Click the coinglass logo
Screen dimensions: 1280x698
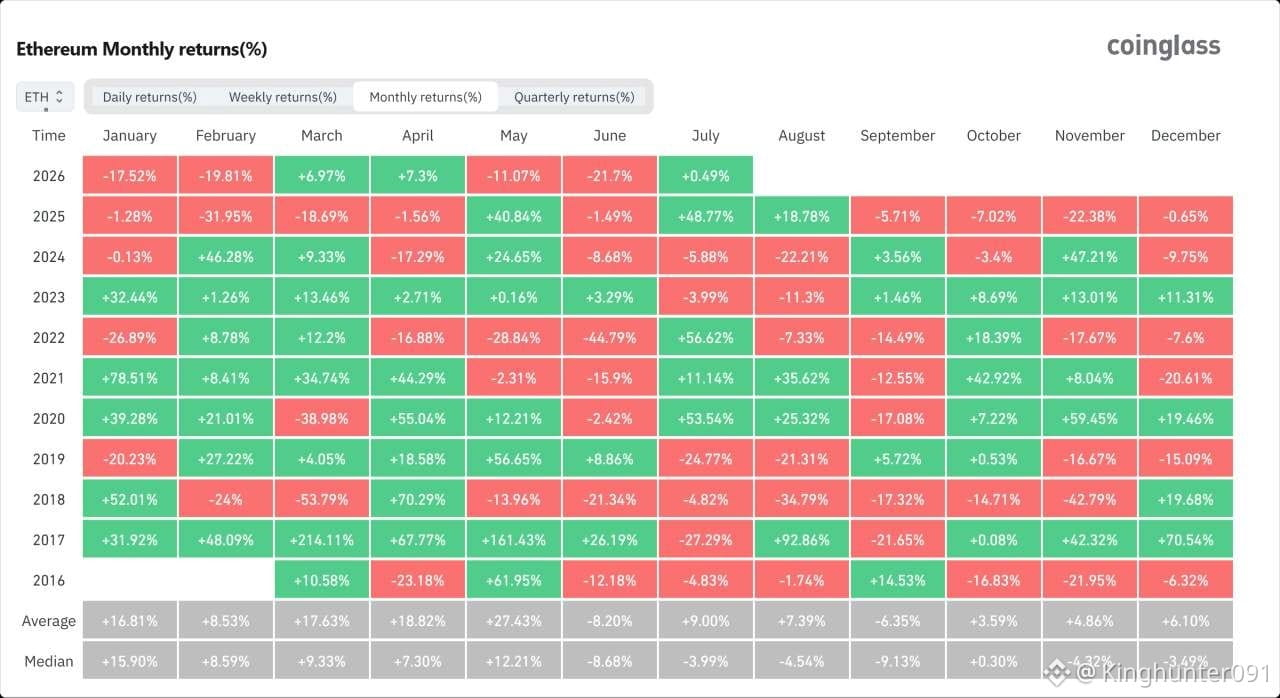pyautogui.click(x=1163, y=46)
